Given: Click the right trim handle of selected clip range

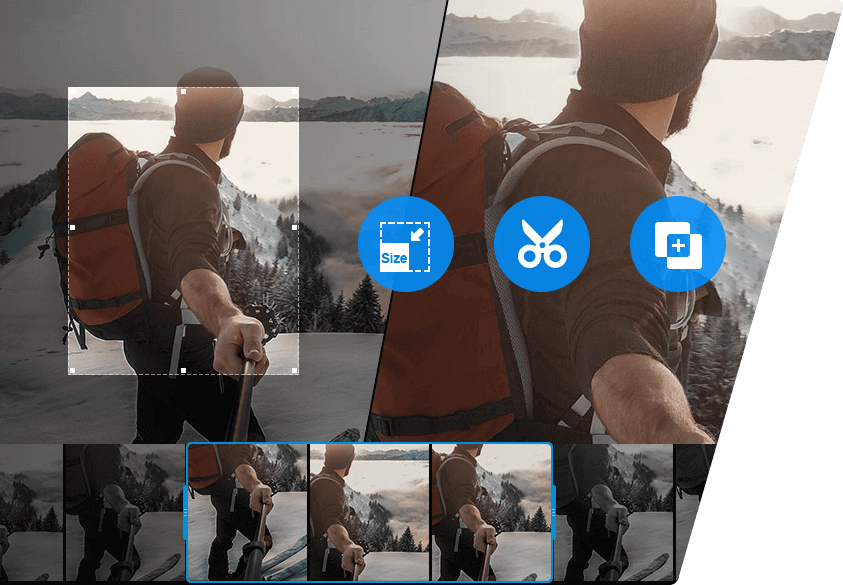Looking at the screenshot, I should click(x=553, y=512).
